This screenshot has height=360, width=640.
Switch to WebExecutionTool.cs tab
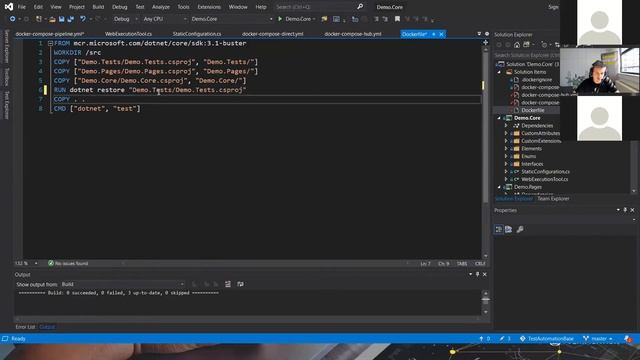128,34
